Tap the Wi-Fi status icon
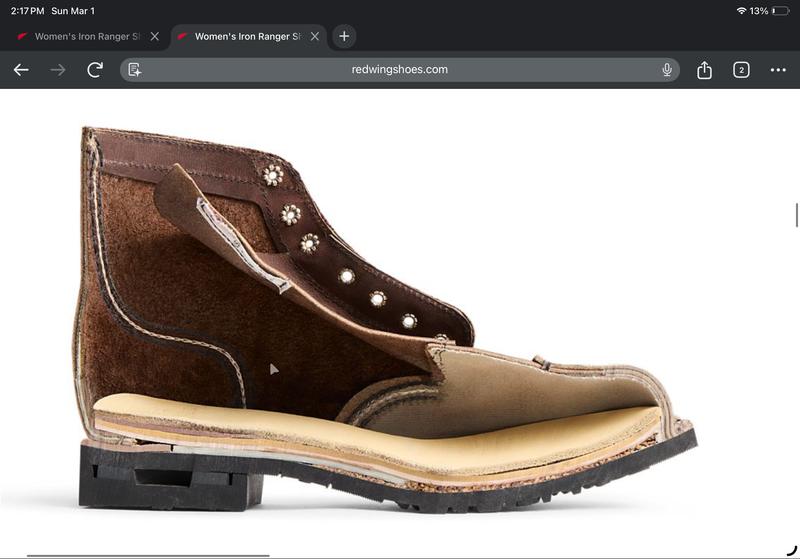 point(741,11)
